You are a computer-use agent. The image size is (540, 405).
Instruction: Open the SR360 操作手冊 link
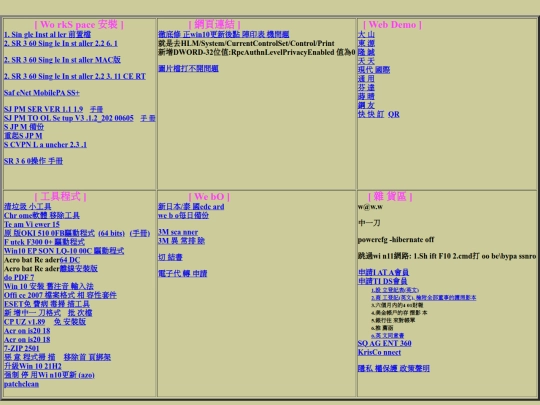coord(33,161)
